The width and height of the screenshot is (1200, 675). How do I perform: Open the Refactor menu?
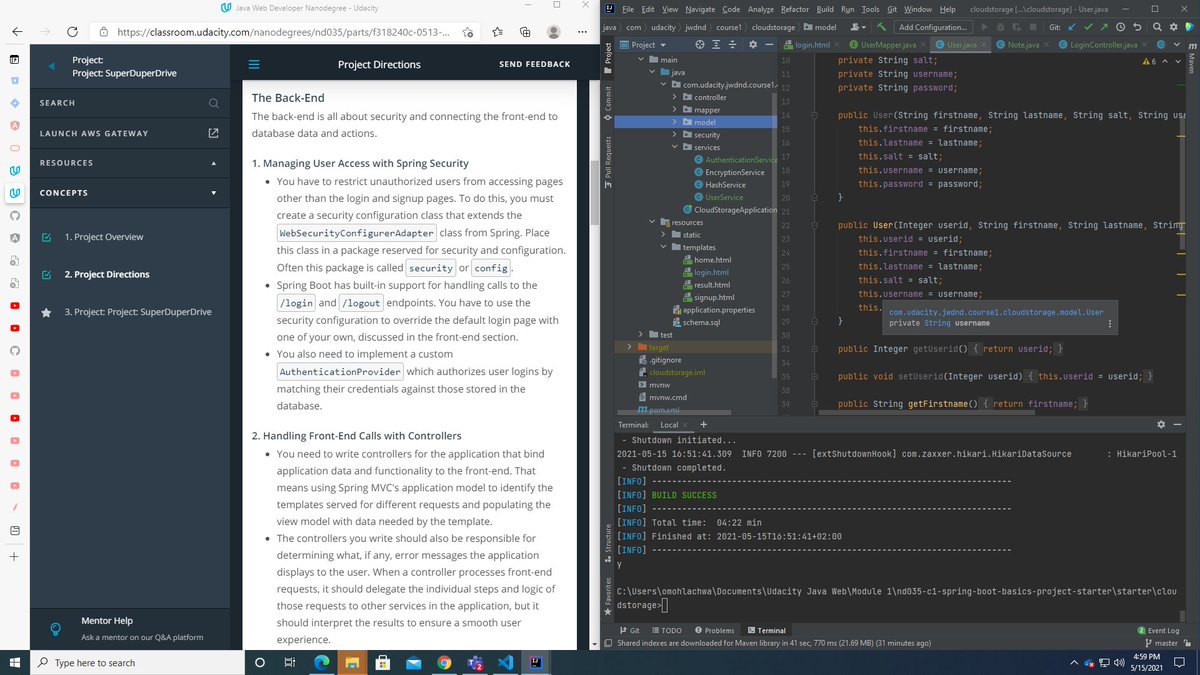(x=794, y=9)
